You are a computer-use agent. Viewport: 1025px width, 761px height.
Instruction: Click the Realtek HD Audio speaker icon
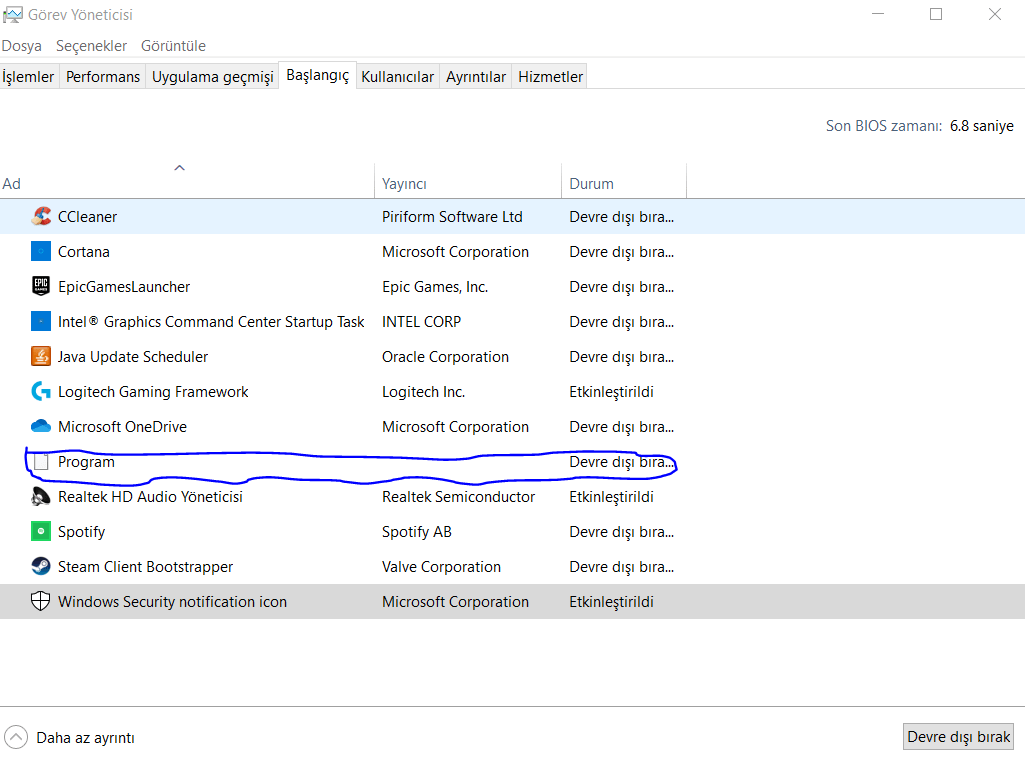pos(41,496)
